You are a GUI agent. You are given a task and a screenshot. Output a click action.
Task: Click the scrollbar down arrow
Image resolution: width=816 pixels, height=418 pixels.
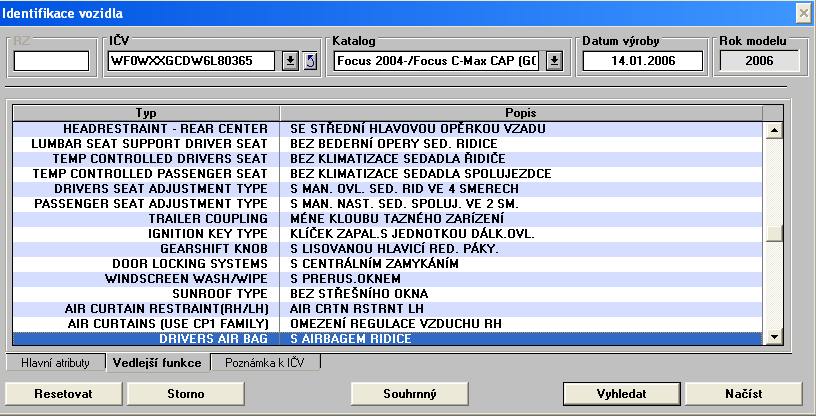(x=773, y=338)
